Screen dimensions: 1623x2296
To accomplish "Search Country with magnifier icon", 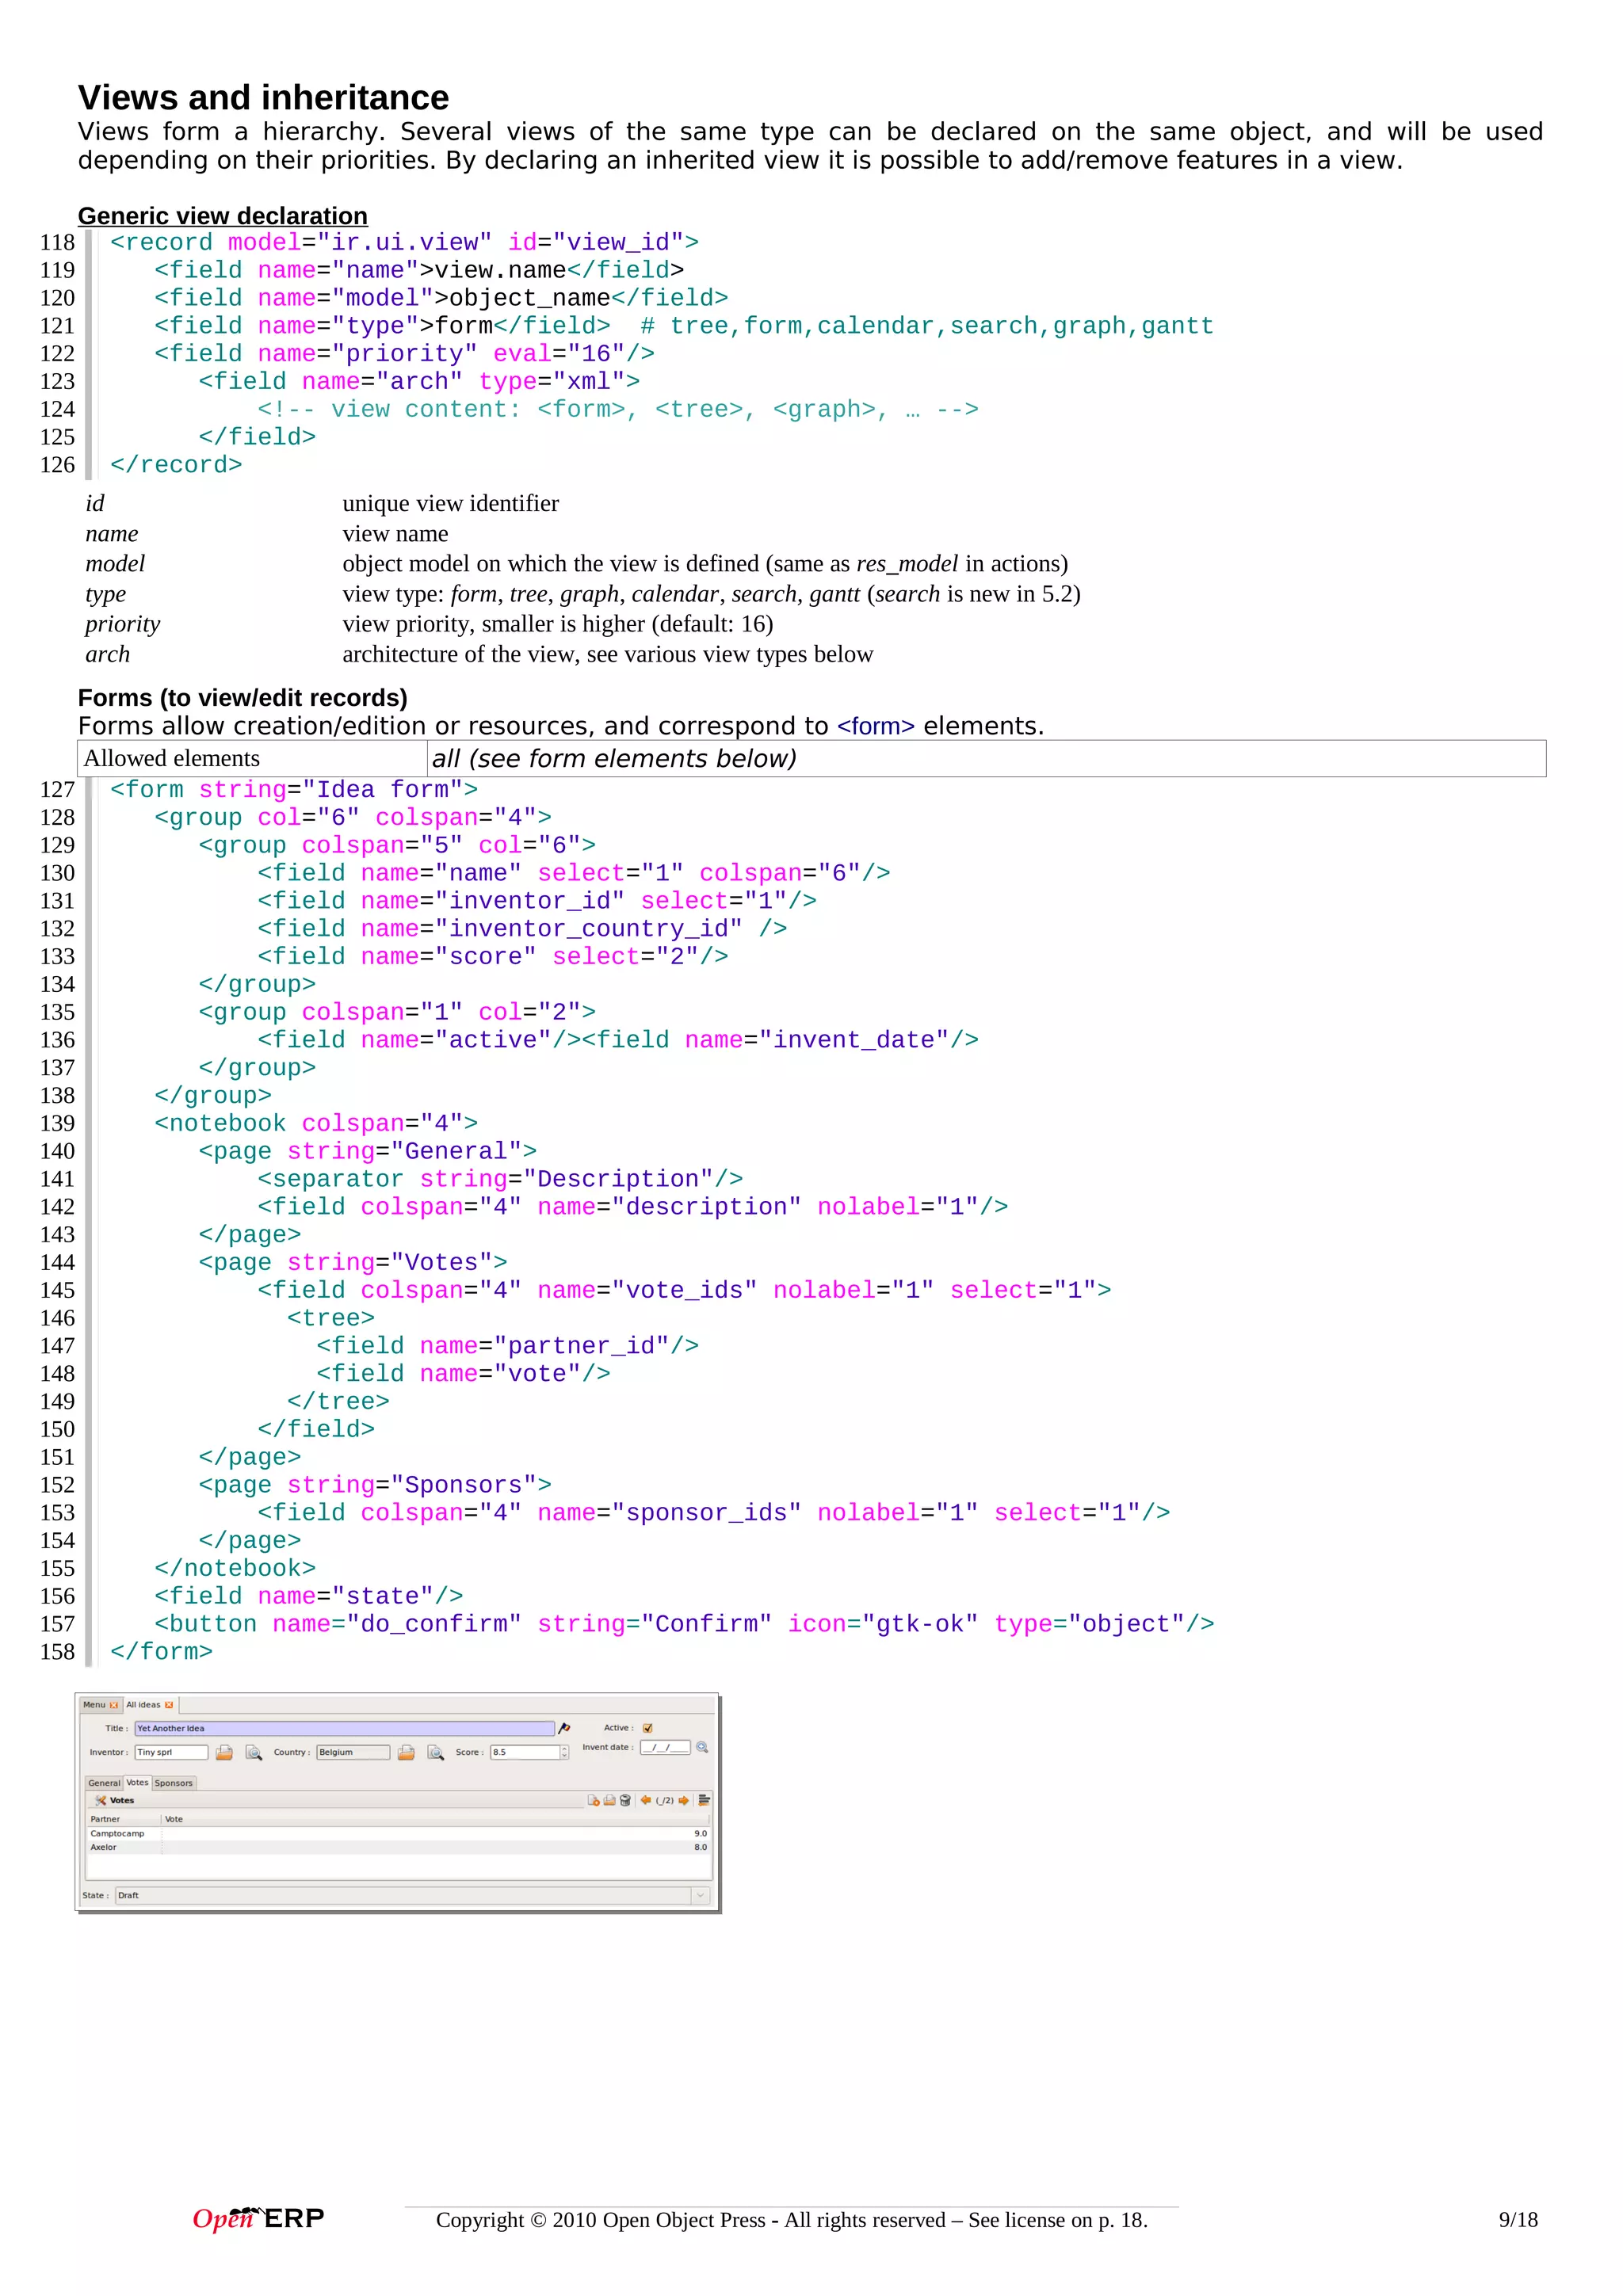I will (x=436, y=1752).
